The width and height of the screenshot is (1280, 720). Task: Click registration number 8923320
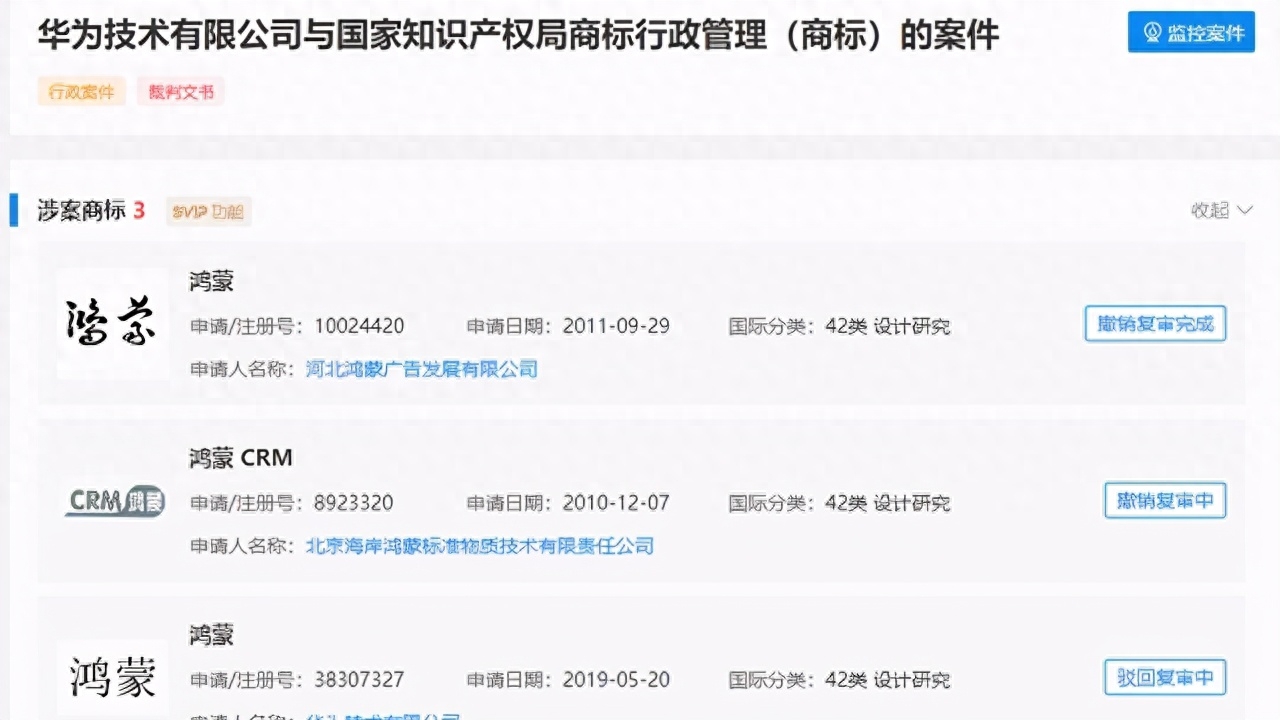[x=354, y=503]
